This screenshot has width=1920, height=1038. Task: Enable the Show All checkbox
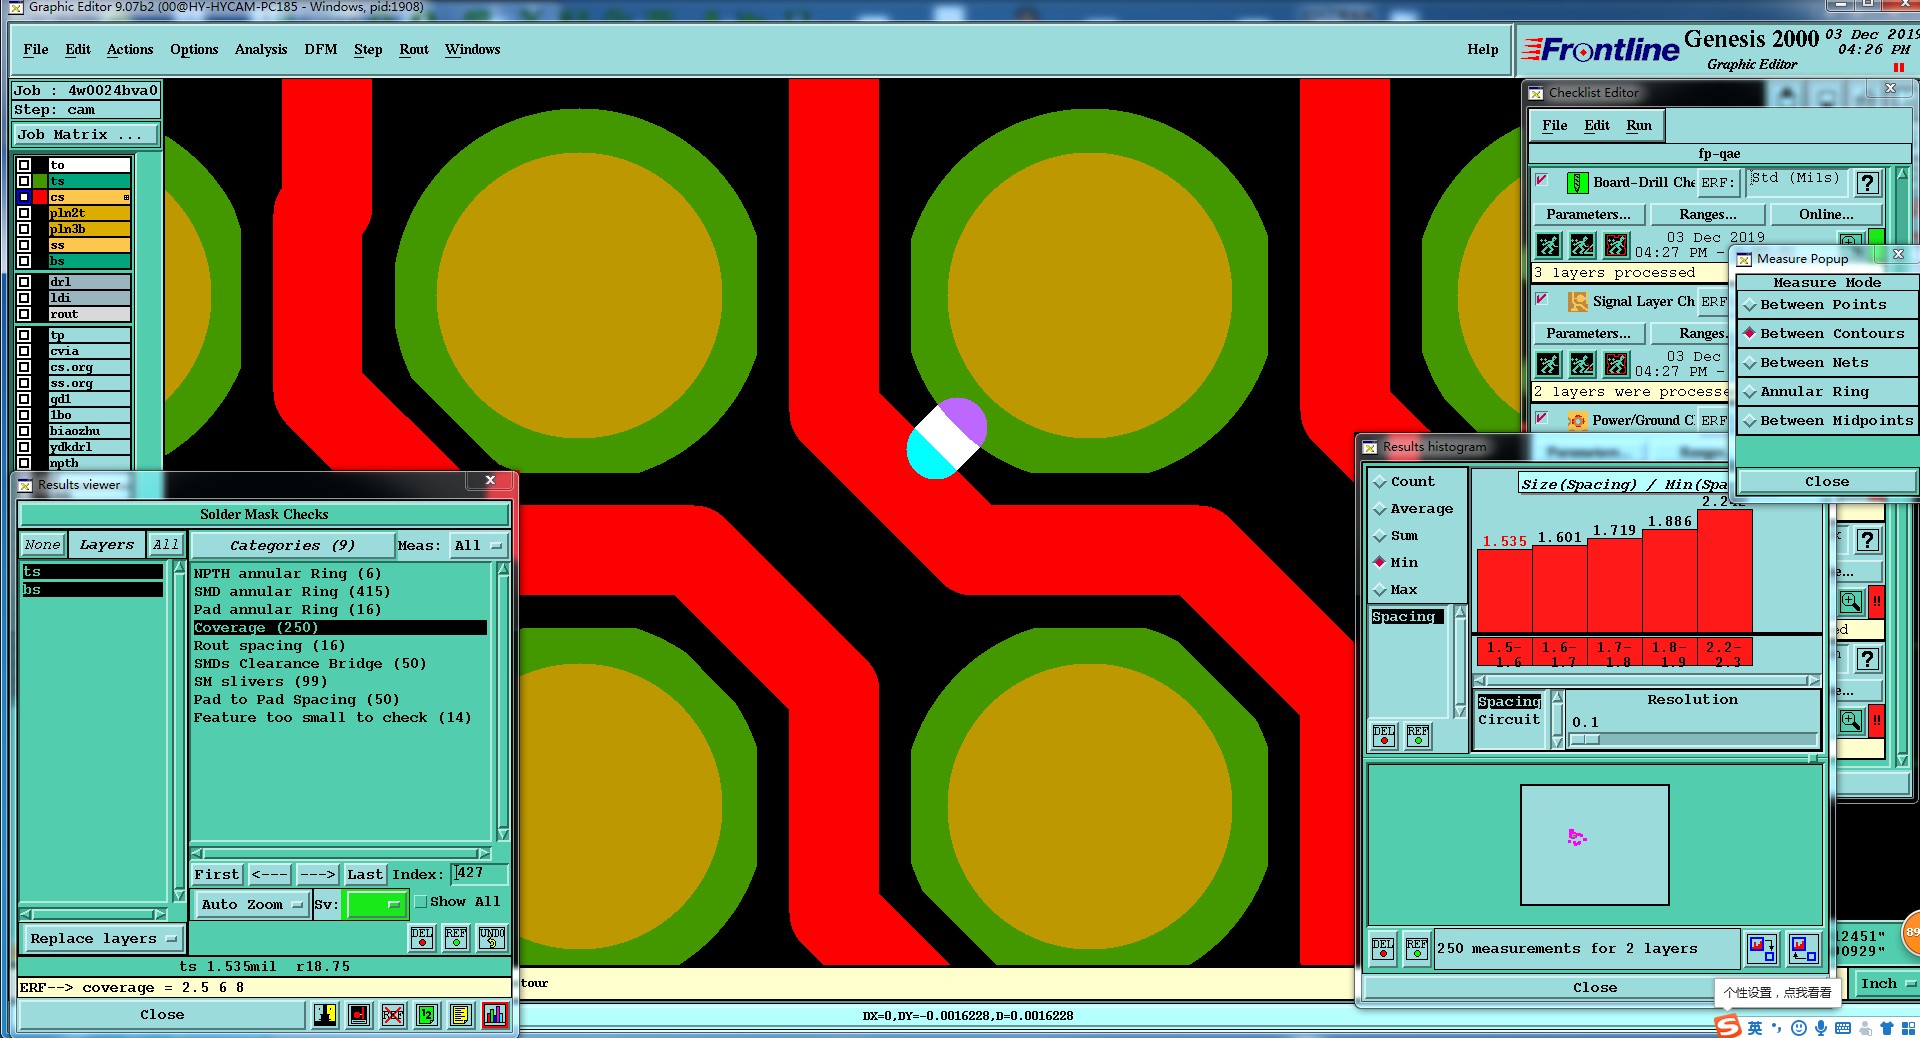coord(421,902)
